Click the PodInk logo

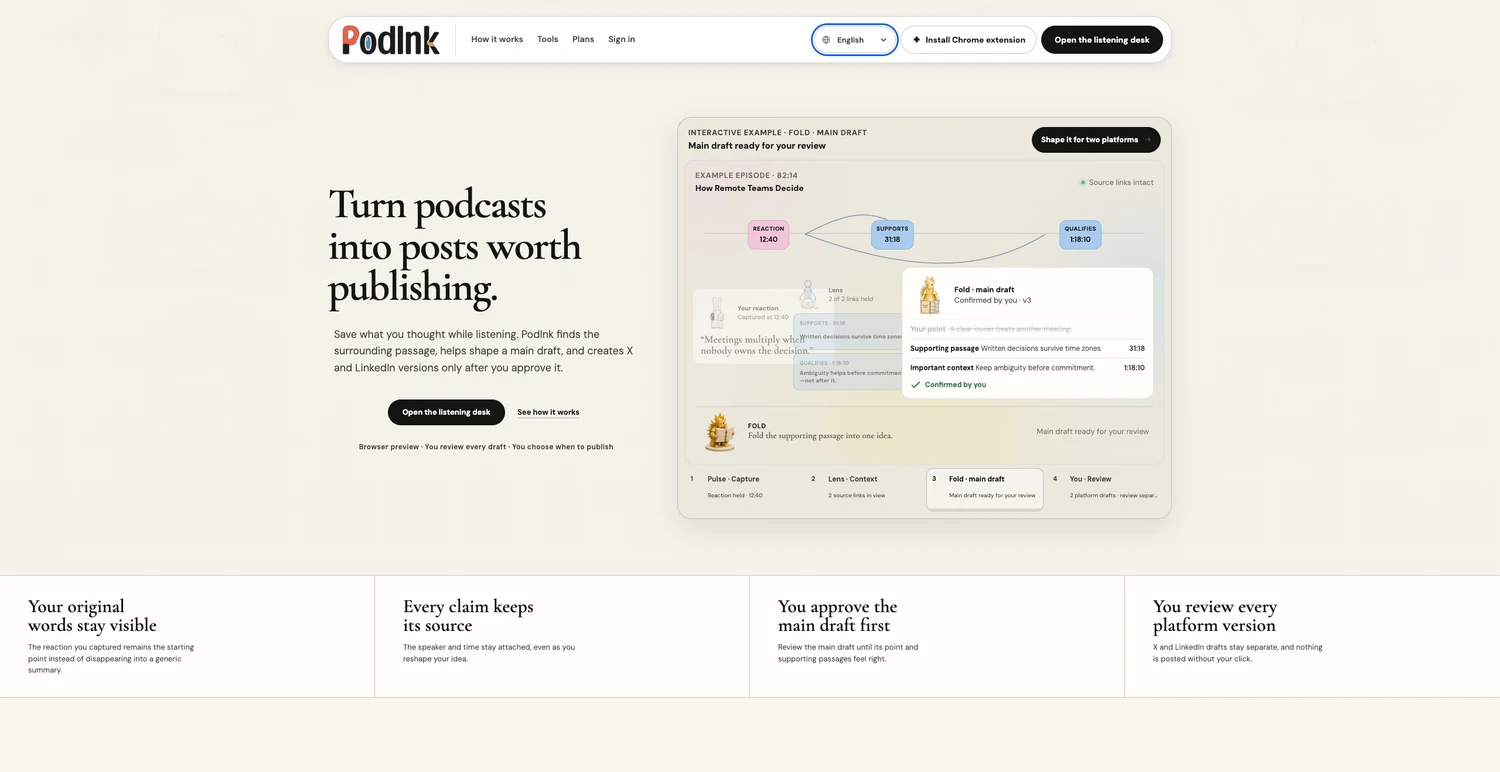click(x=391, y=39)
